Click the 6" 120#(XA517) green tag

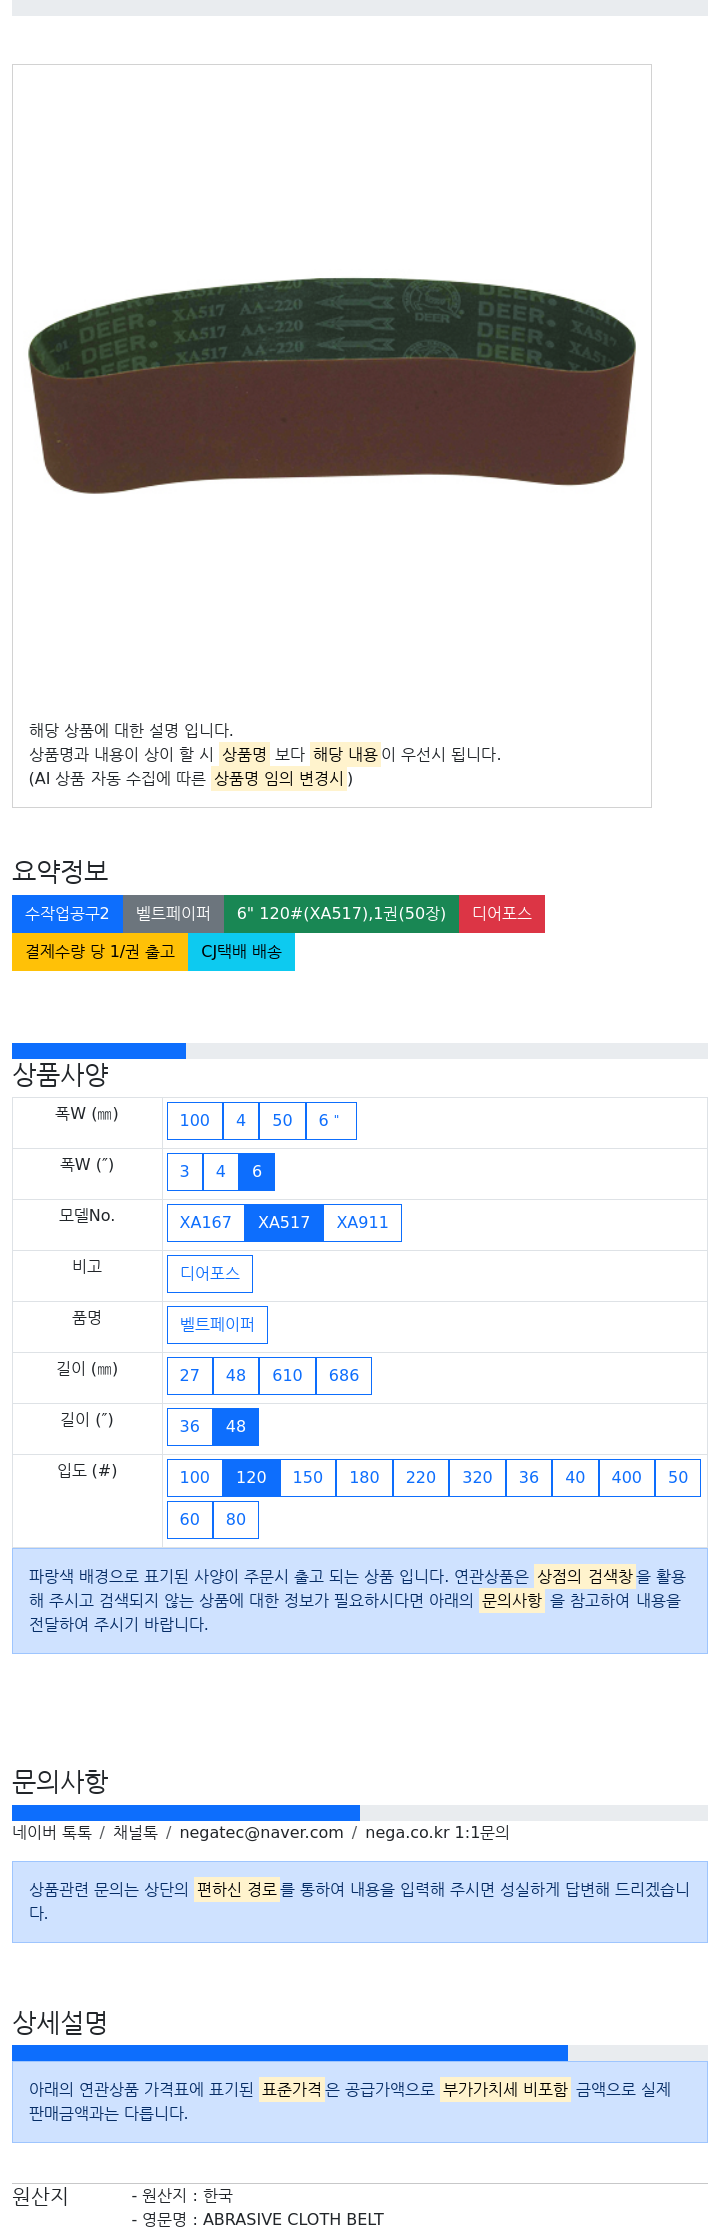click(x=341, y=914)
